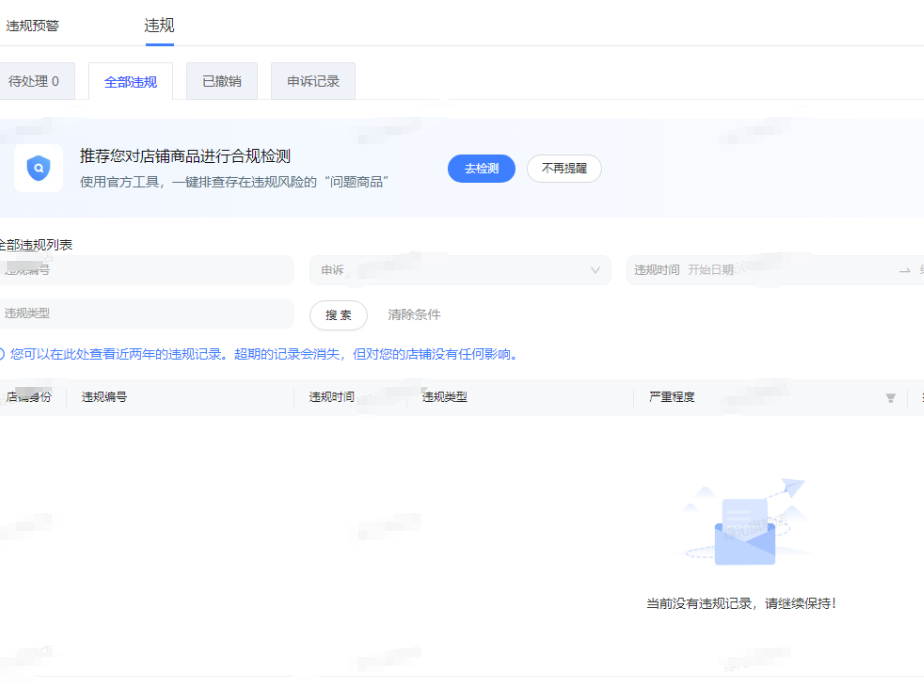924x700 pixels.
Task: Click the filter icon in 严重程度 column
Action: click(x=890, y=398)
